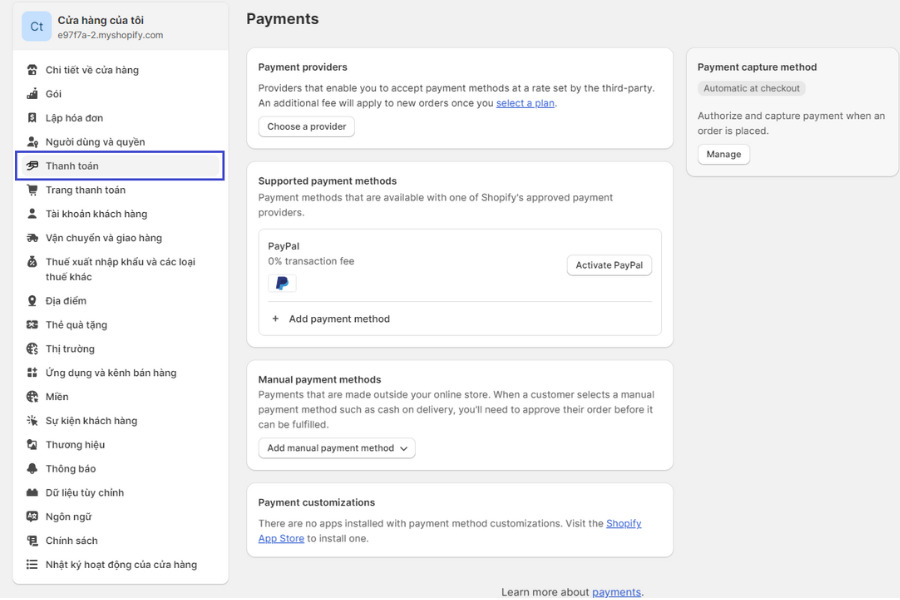
Task: Select the Thanh toán sidebar icon
Action: pyautogui.click(x=30, y=165)
